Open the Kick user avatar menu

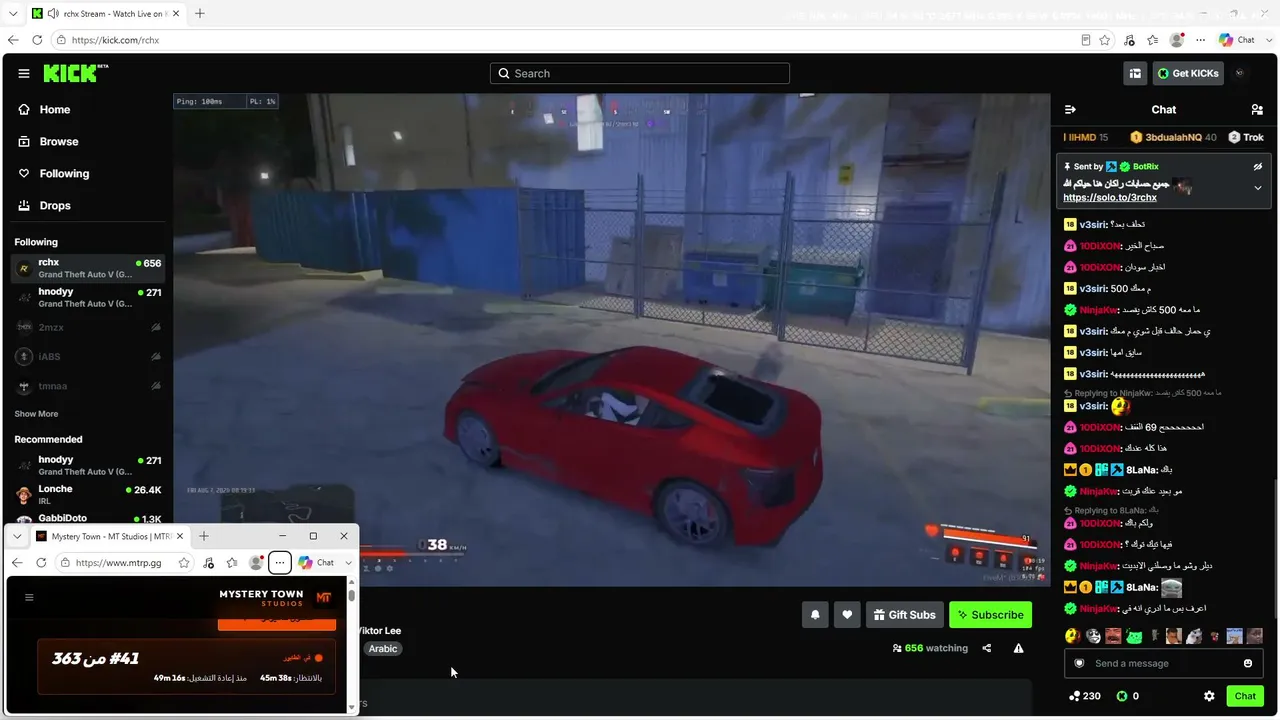pyautogui.click(x=1240, y=73)
